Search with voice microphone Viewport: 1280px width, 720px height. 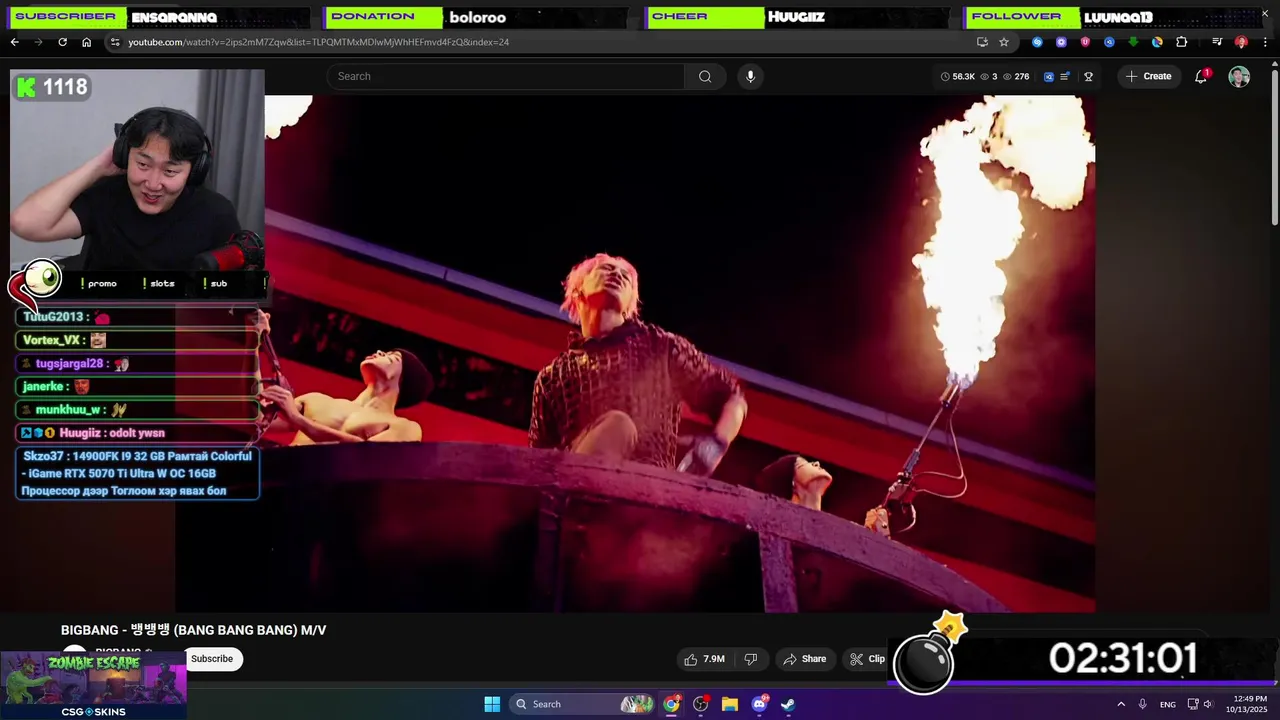pos(750,76)
